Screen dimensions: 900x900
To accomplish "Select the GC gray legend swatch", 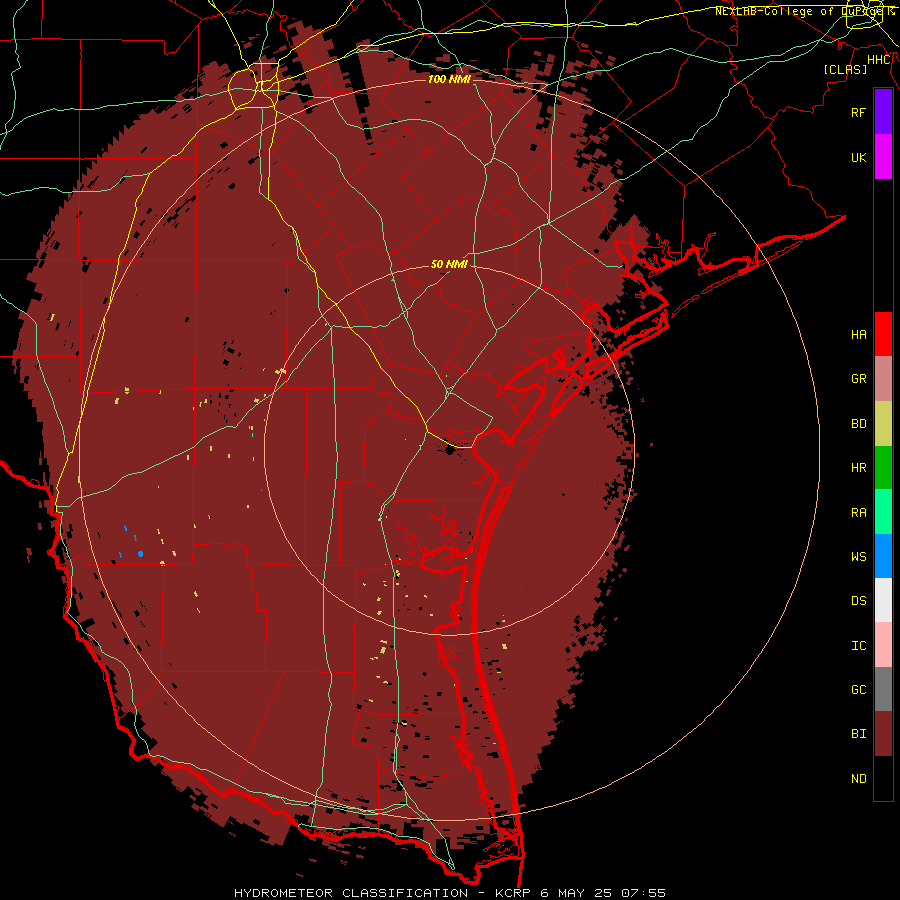I will click(883, 689).
